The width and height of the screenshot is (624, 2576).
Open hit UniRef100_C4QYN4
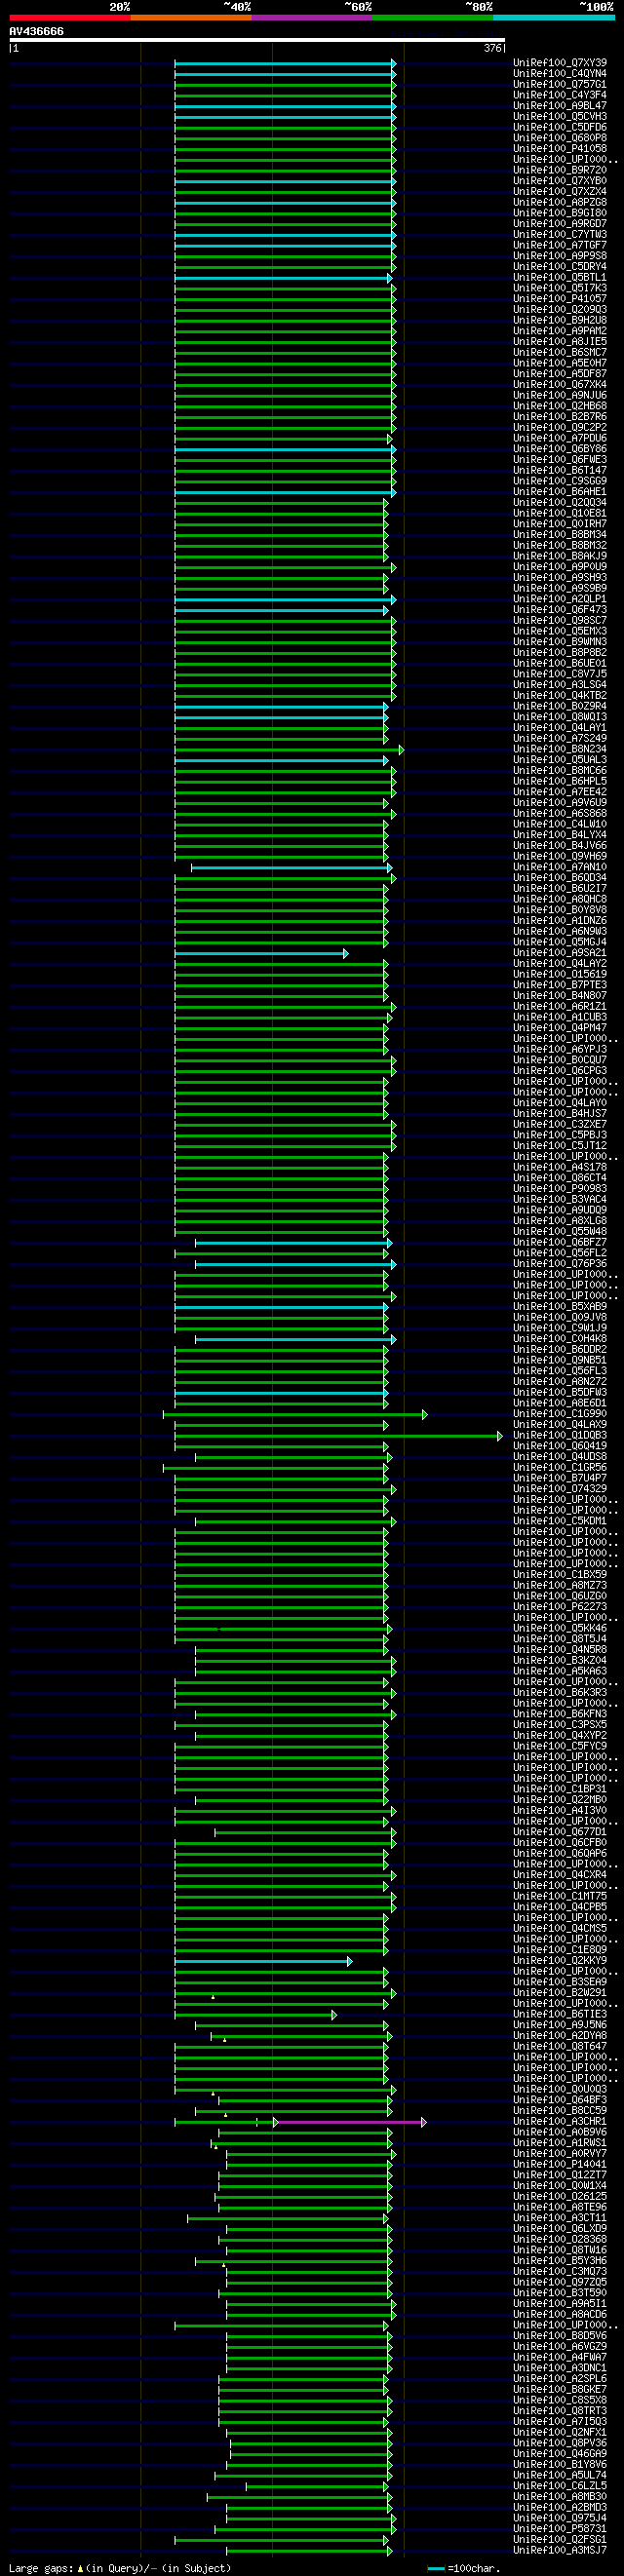click(560, 74)
